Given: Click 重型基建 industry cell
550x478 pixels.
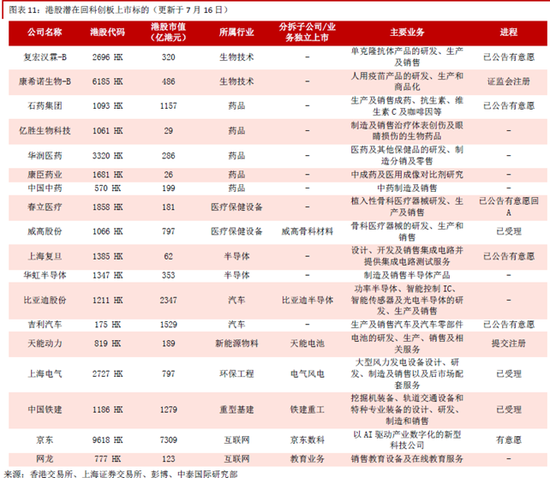Looking at the screenshot, I should pos(236,410).
